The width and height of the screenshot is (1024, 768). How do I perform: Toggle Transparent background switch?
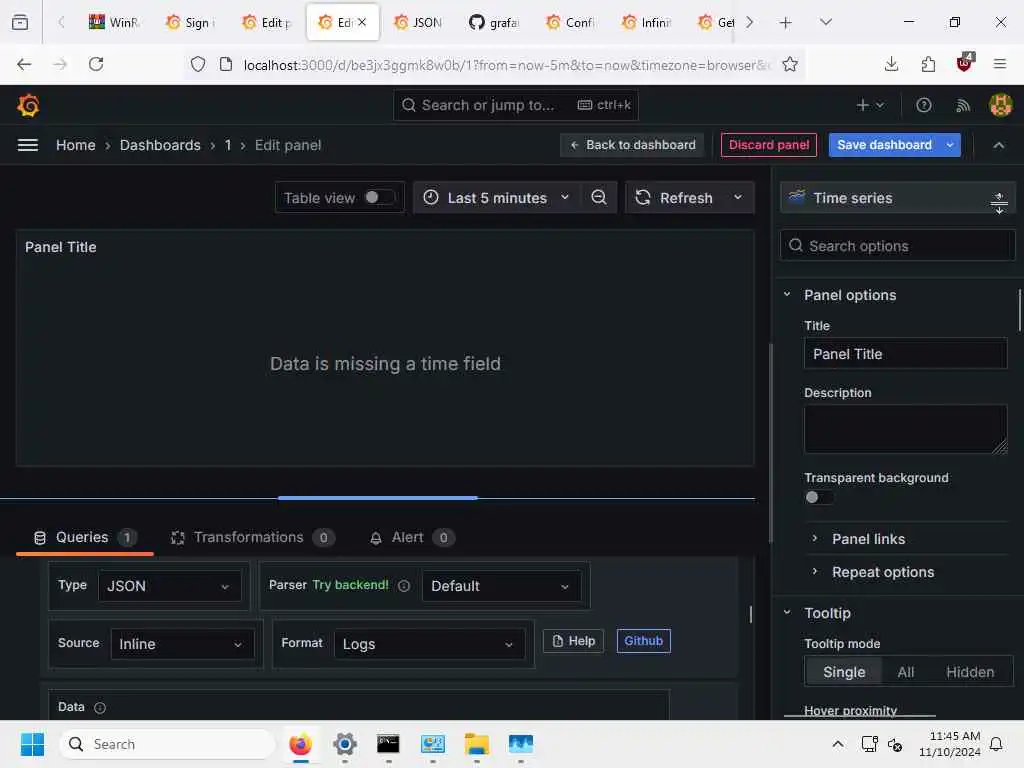[x=818, y=497]
